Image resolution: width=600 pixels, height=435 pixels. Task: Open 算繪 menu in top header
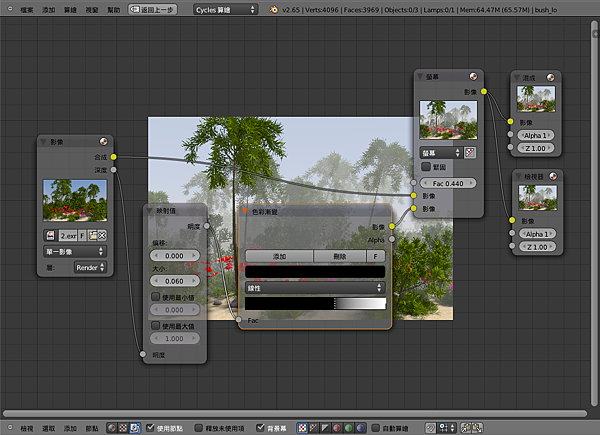point(70,10)
